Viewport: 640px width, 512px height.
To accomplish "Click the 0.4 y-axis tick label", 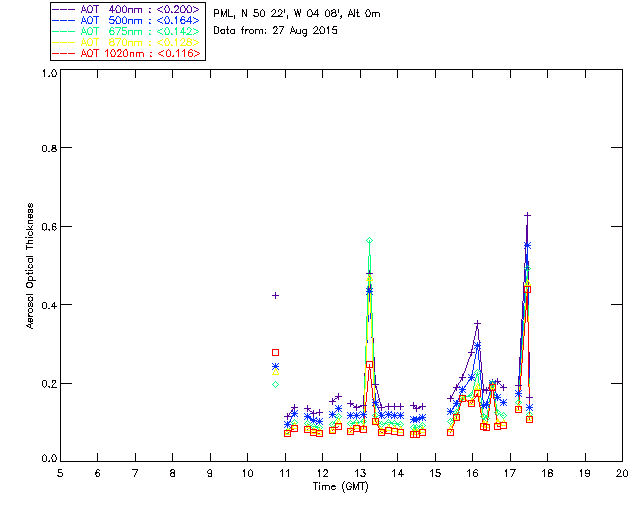I will [x=49, y=305].
